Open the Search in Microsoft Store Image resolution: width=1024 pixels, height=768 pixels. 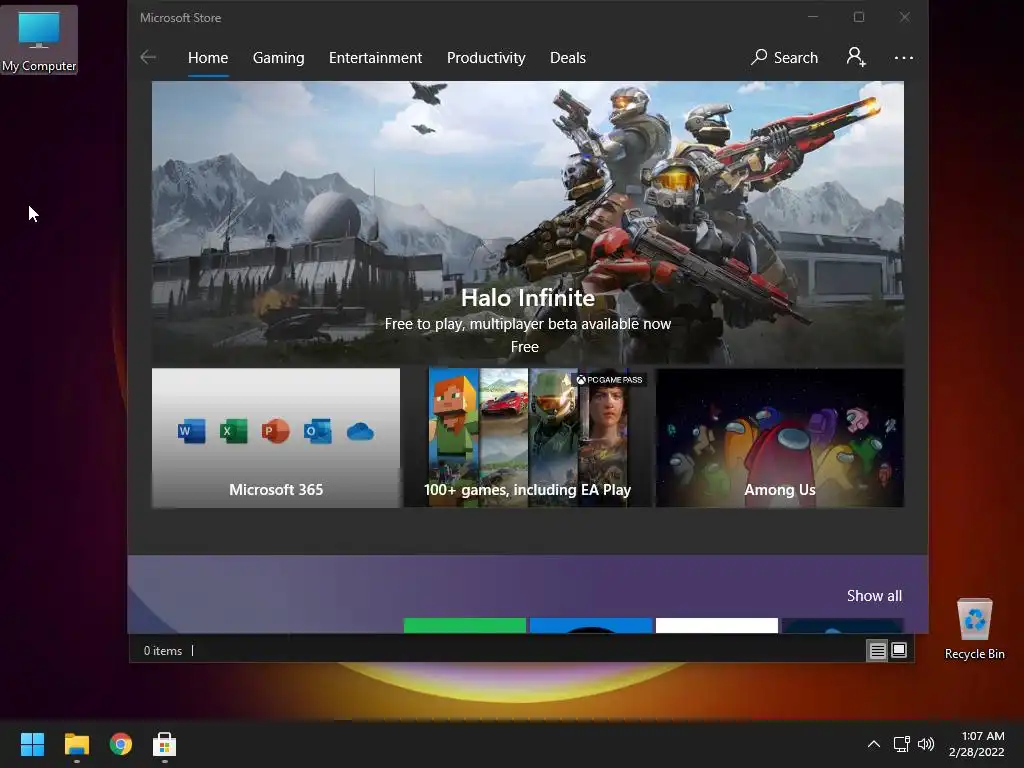(784, 57)
